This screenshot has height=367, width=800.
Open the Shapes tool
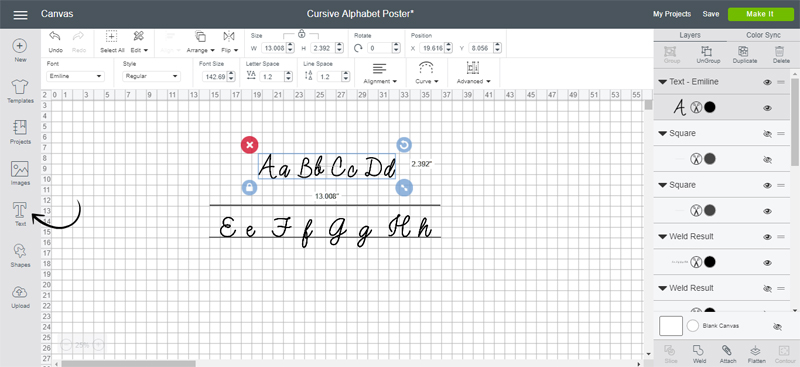(x=20, y=255)
